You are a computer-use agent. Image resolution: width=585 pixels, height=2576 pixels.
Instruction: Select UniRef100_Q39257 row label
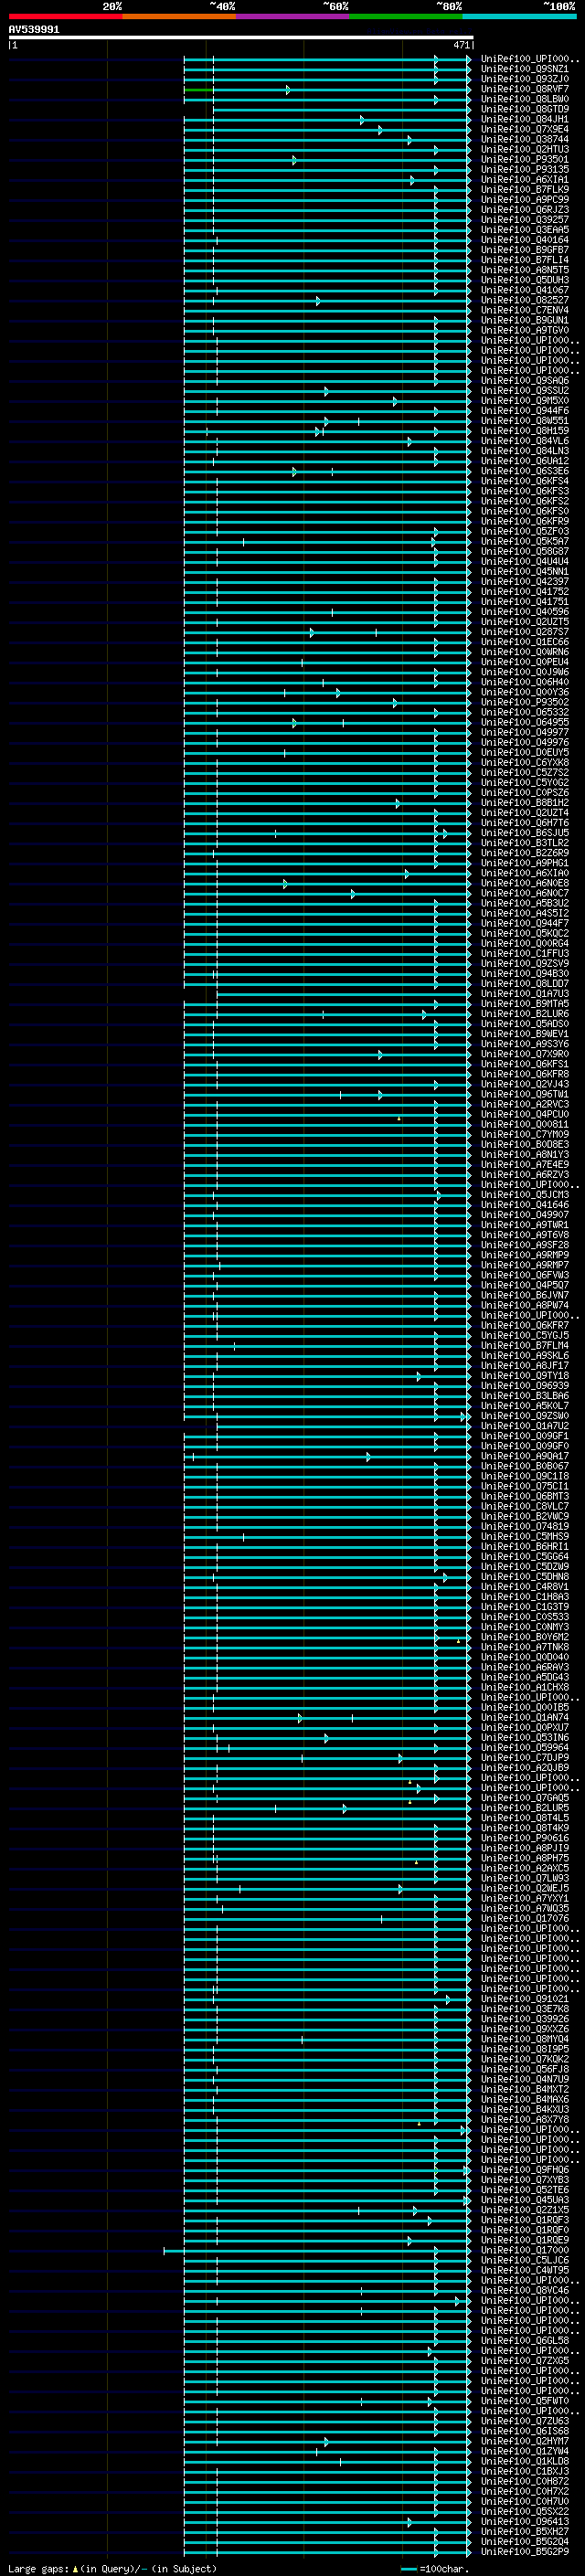coord(525,220)
